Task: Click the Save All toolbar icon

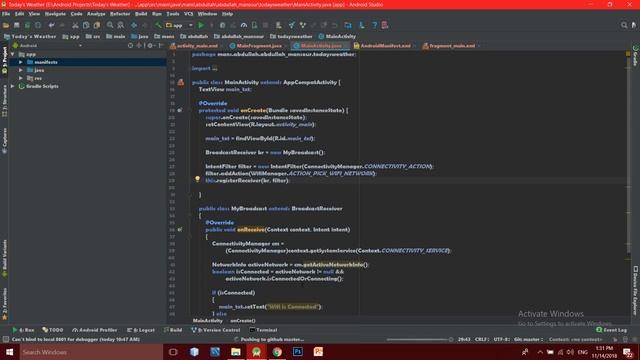Action: click(x=17, y=25)
